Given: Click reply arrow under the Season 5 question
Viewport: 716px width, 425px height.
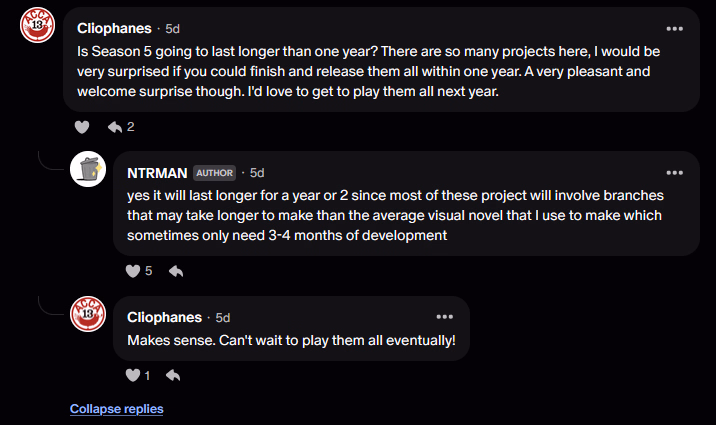Looking at the screenshot, I should pyautogui.click(x=114, y=127).
